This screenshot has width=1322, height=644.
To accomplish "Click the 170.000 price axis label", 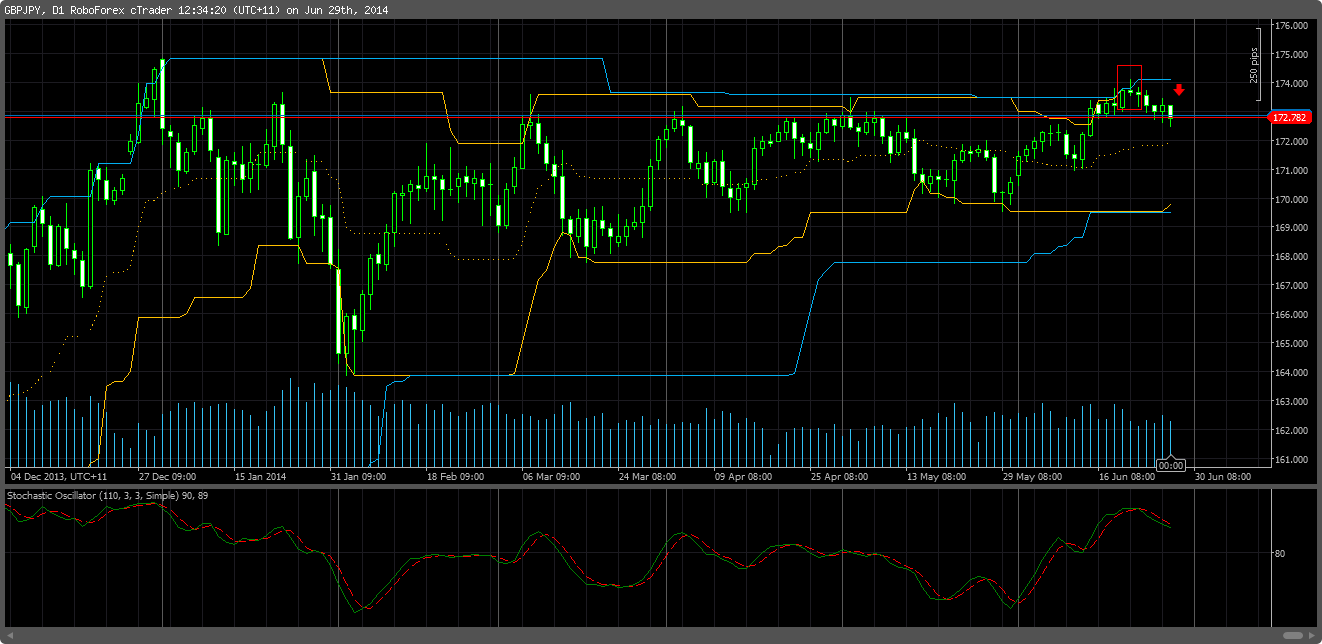I will tap(1290, 199).
